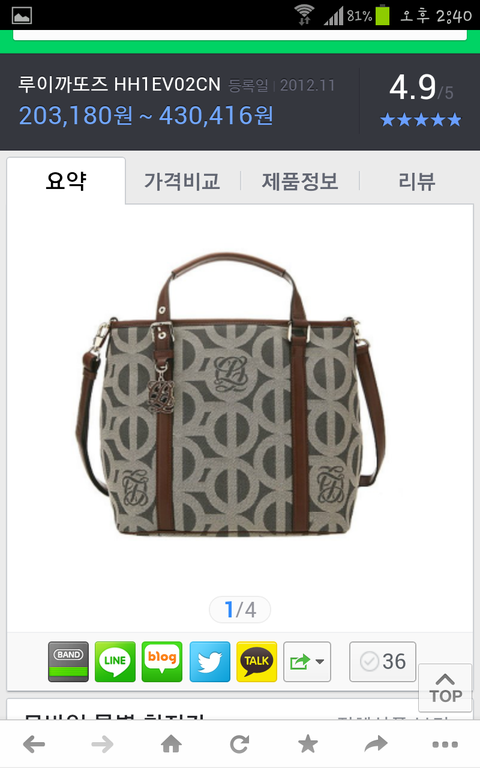Switch to the 가격비교 tab
This screenshot has width=480, height=768.
click(x=182, y=181)
